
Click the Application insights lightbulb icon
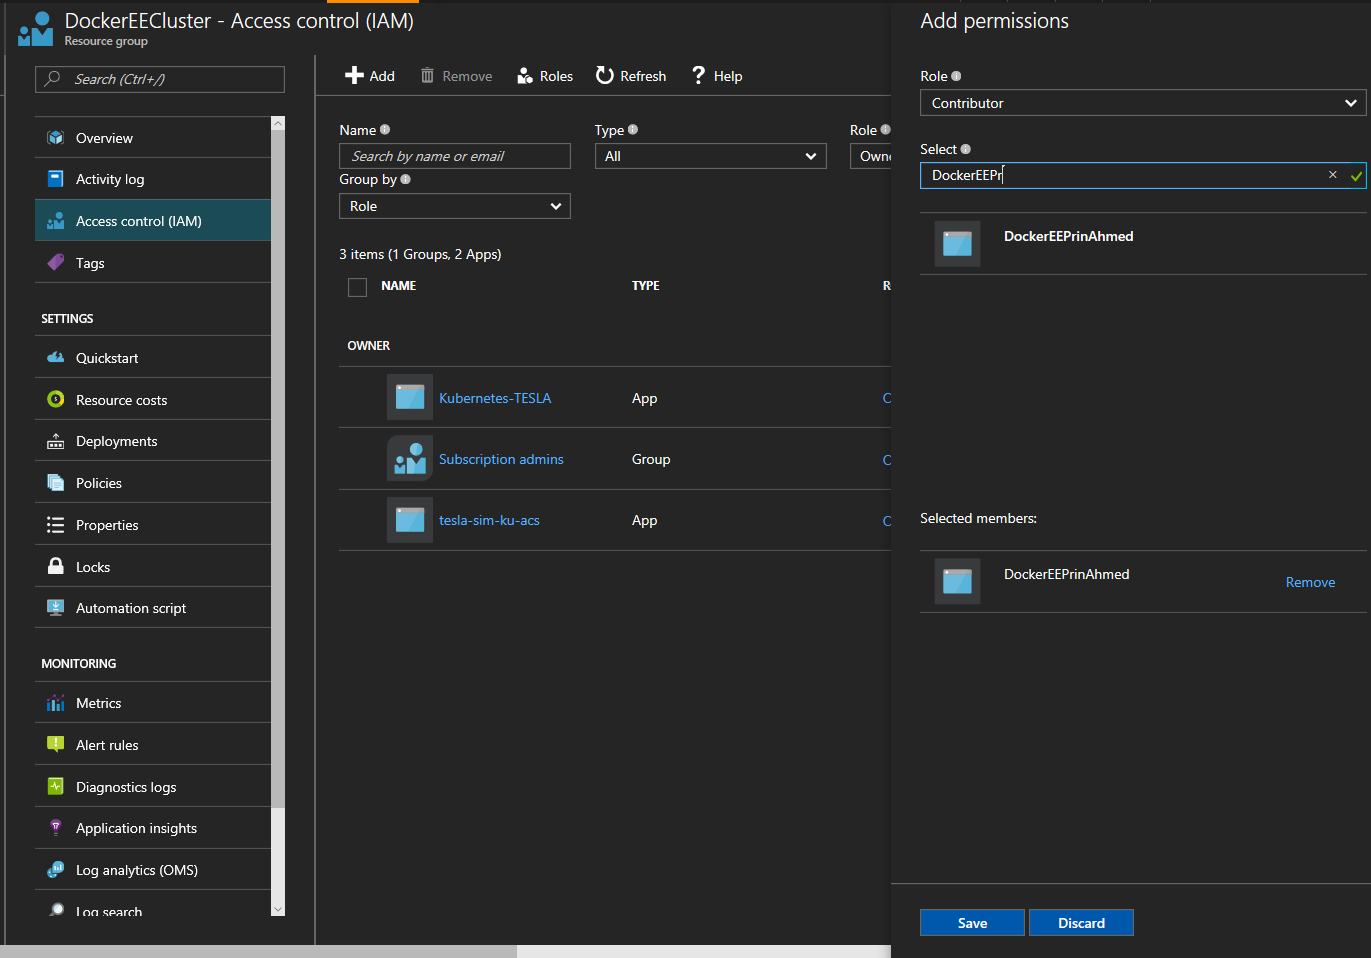[56, 827]
